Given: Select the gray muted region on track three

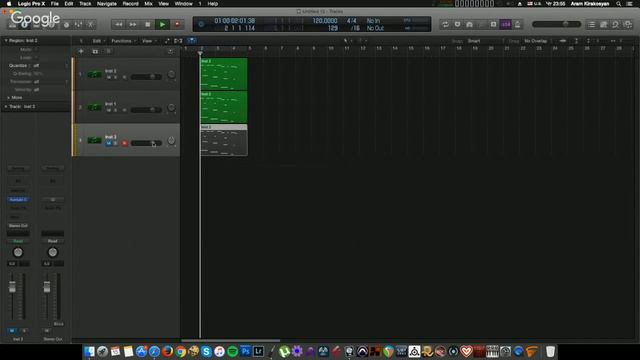Looking at the screenshot, I should [x=224, y=140].
